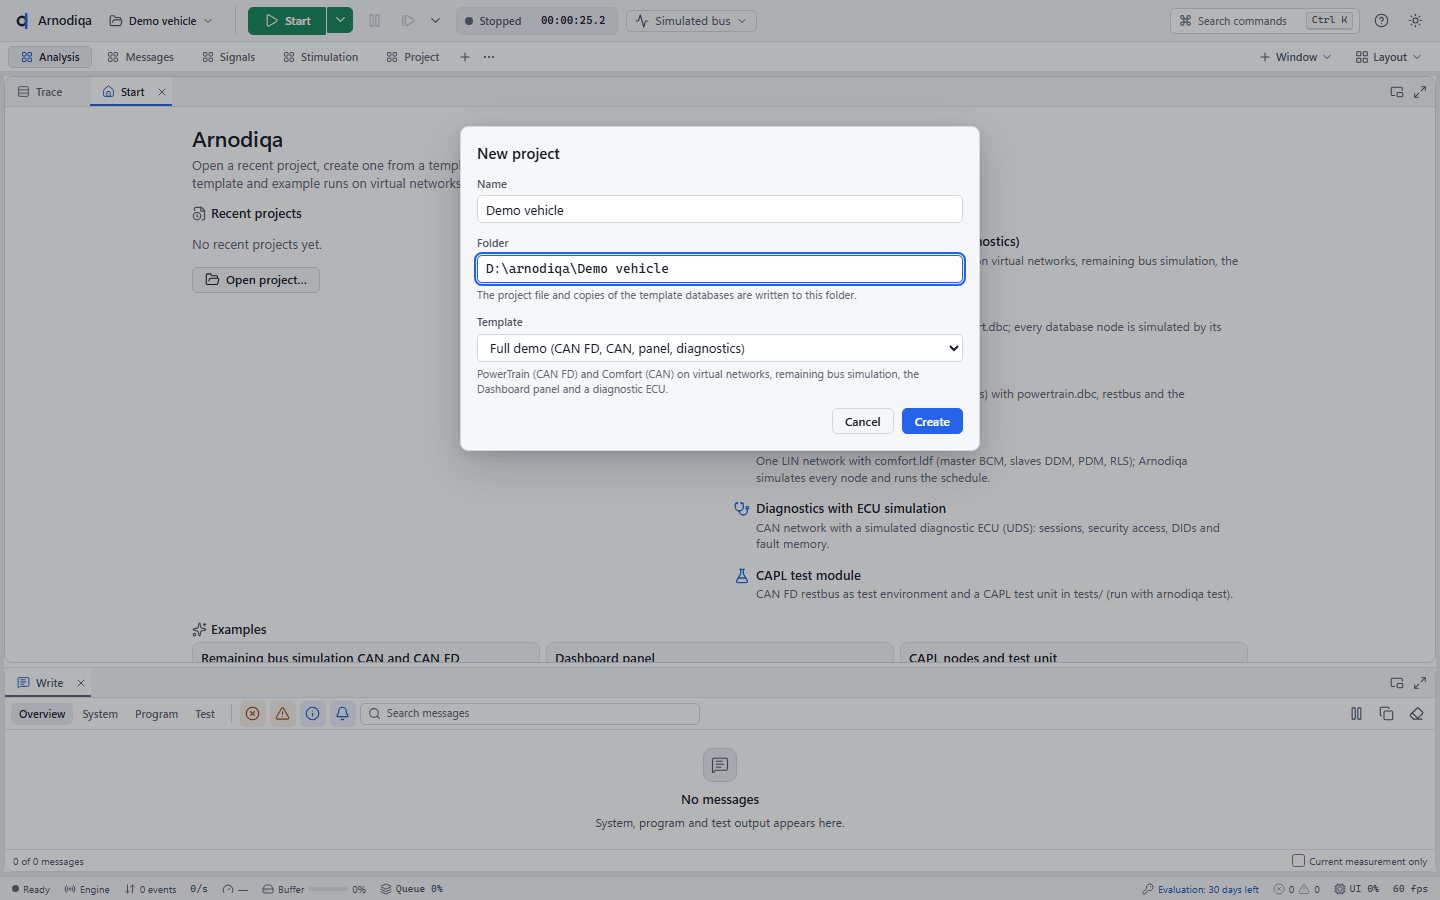Cancel the New project dialog
The width and height of the screenshot is (1440, 900).
tap(862, 421)
